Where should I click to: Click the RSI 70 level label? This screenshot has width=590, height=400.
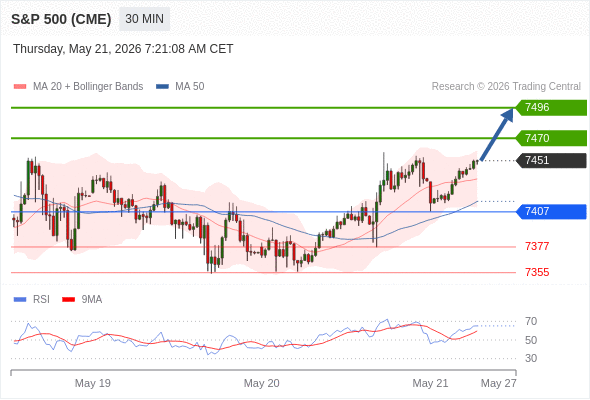click(x=531, y=321)
